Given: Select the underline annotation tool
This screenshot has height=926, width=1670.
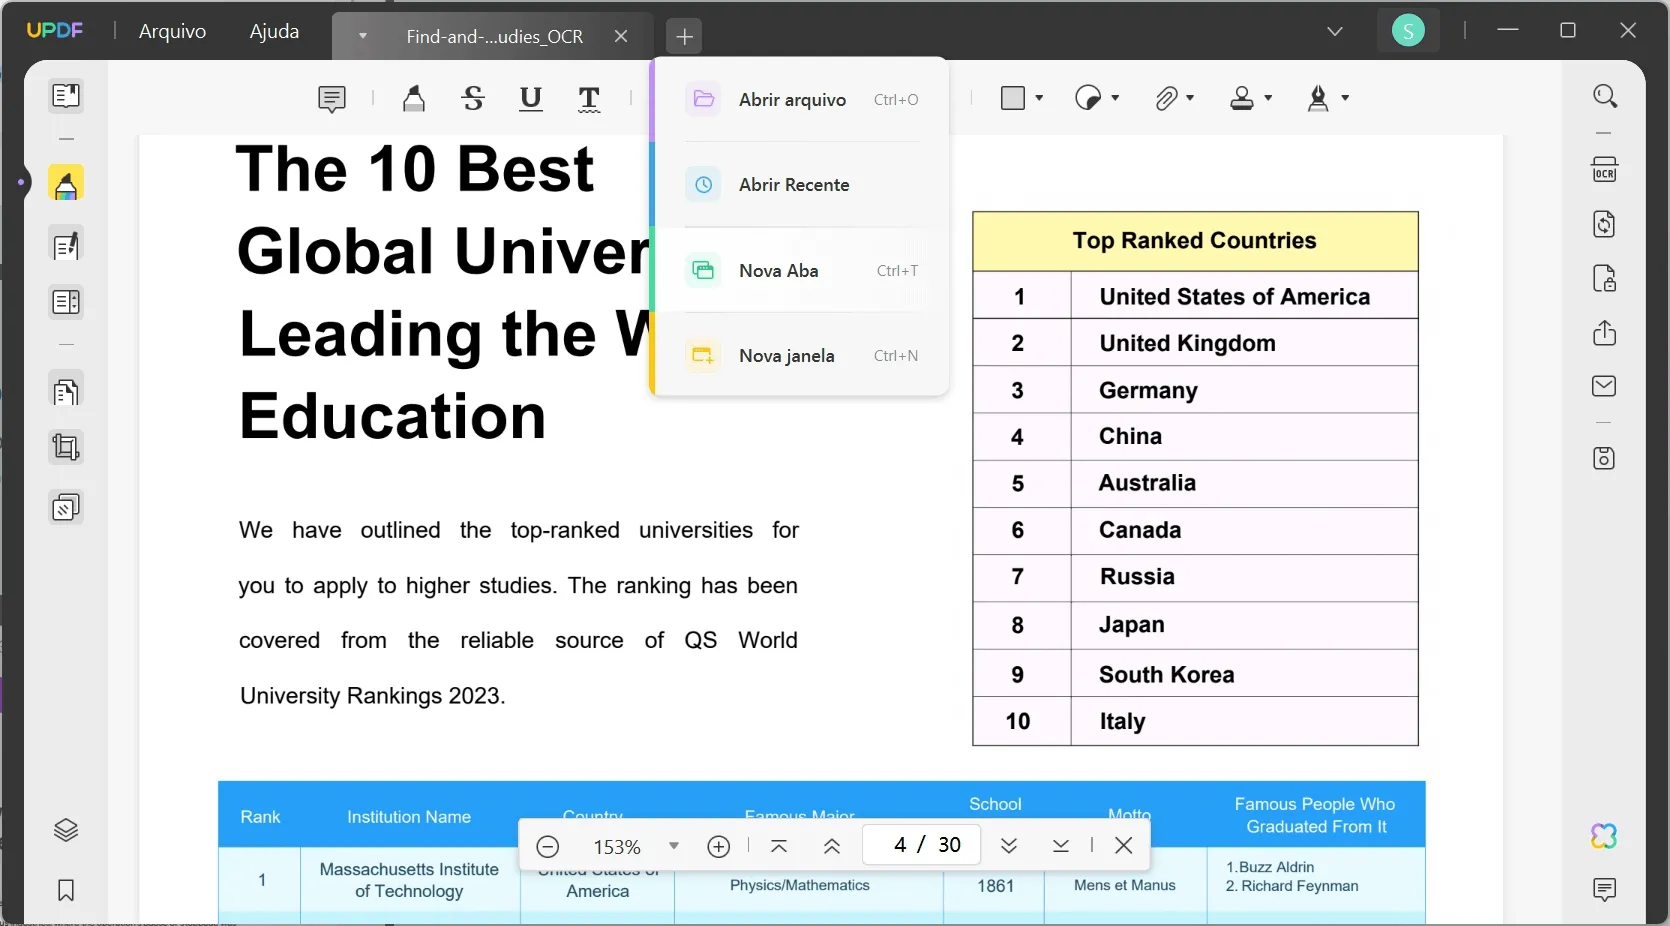Looking at the screenshot, I should pos(531,98).
